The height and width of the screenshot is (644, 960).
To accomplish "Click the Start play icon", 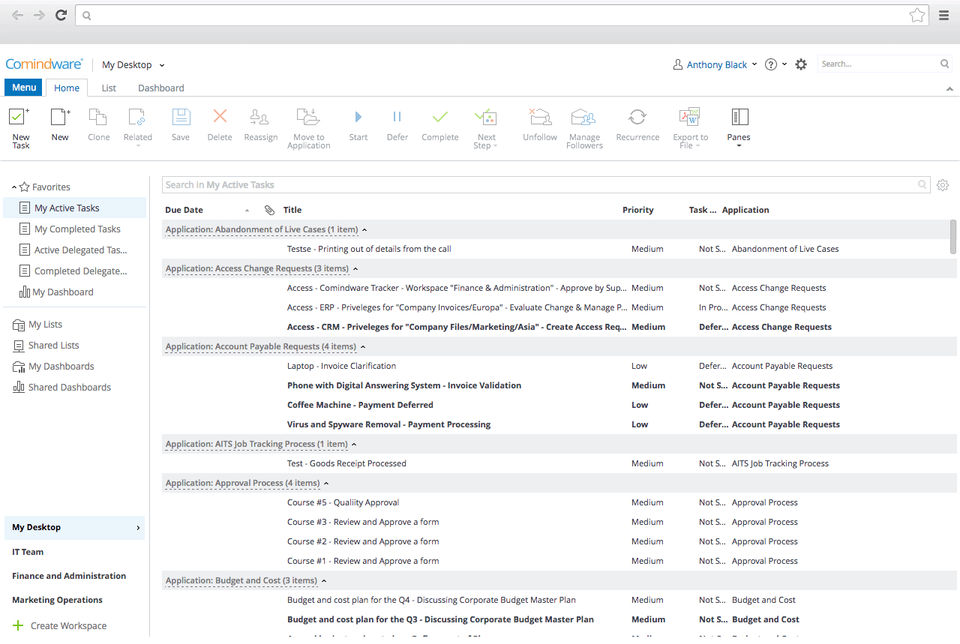I will [x=358, y=118].
